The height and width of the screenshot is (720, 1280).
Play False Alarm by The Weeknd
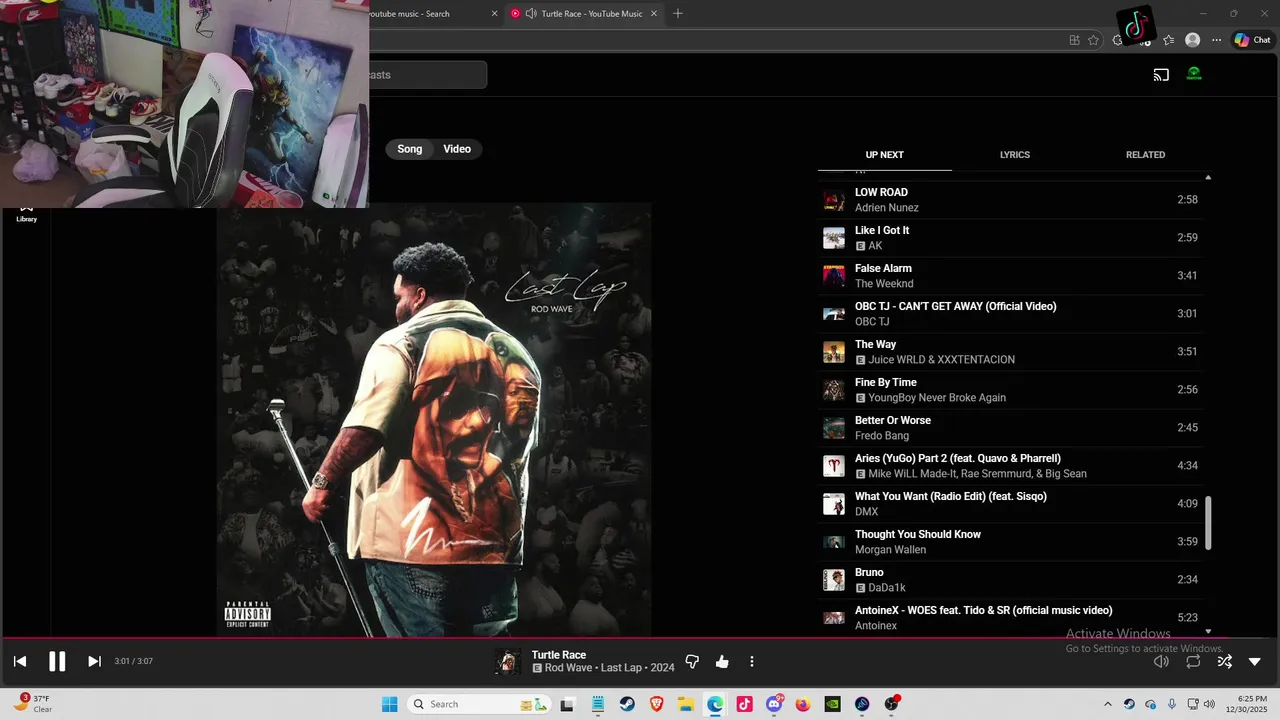point(1012,276)
